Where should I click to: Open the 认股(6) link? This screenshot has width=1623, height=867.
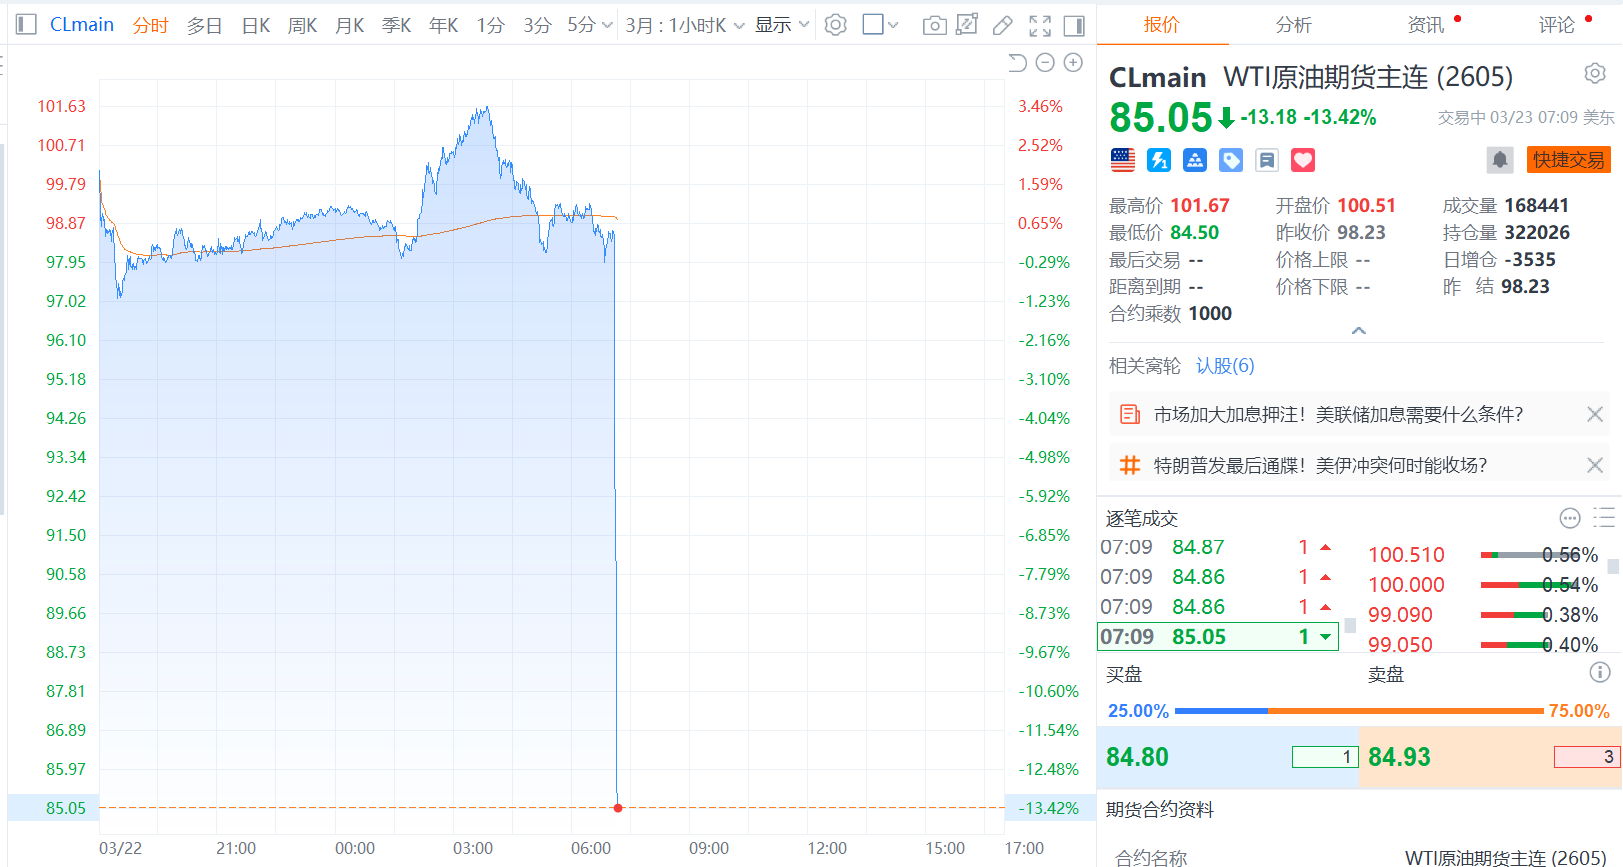point(1225,366)
